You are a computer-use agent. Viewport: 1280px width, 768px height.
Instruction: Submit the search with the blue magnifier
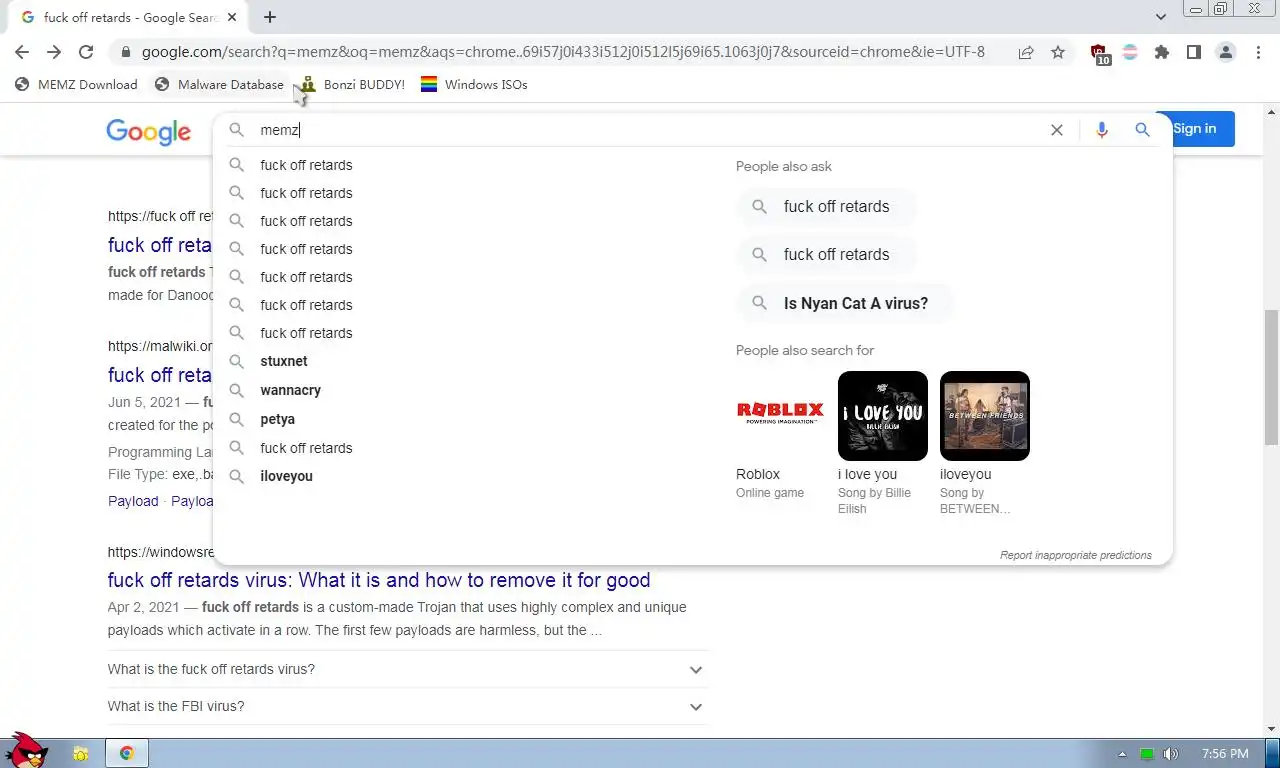1143,130
